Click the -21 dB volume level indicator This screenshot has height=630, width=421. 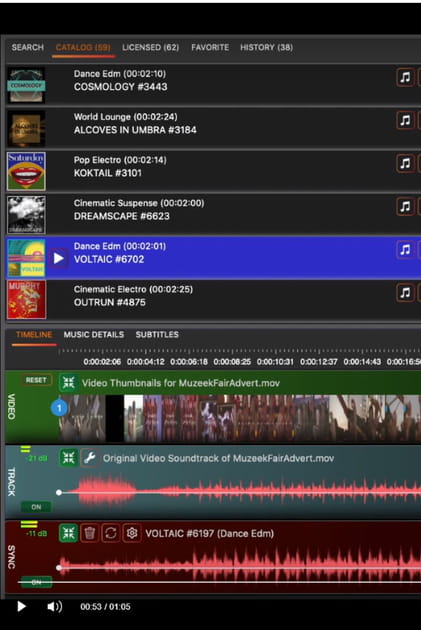coord(36,458)
